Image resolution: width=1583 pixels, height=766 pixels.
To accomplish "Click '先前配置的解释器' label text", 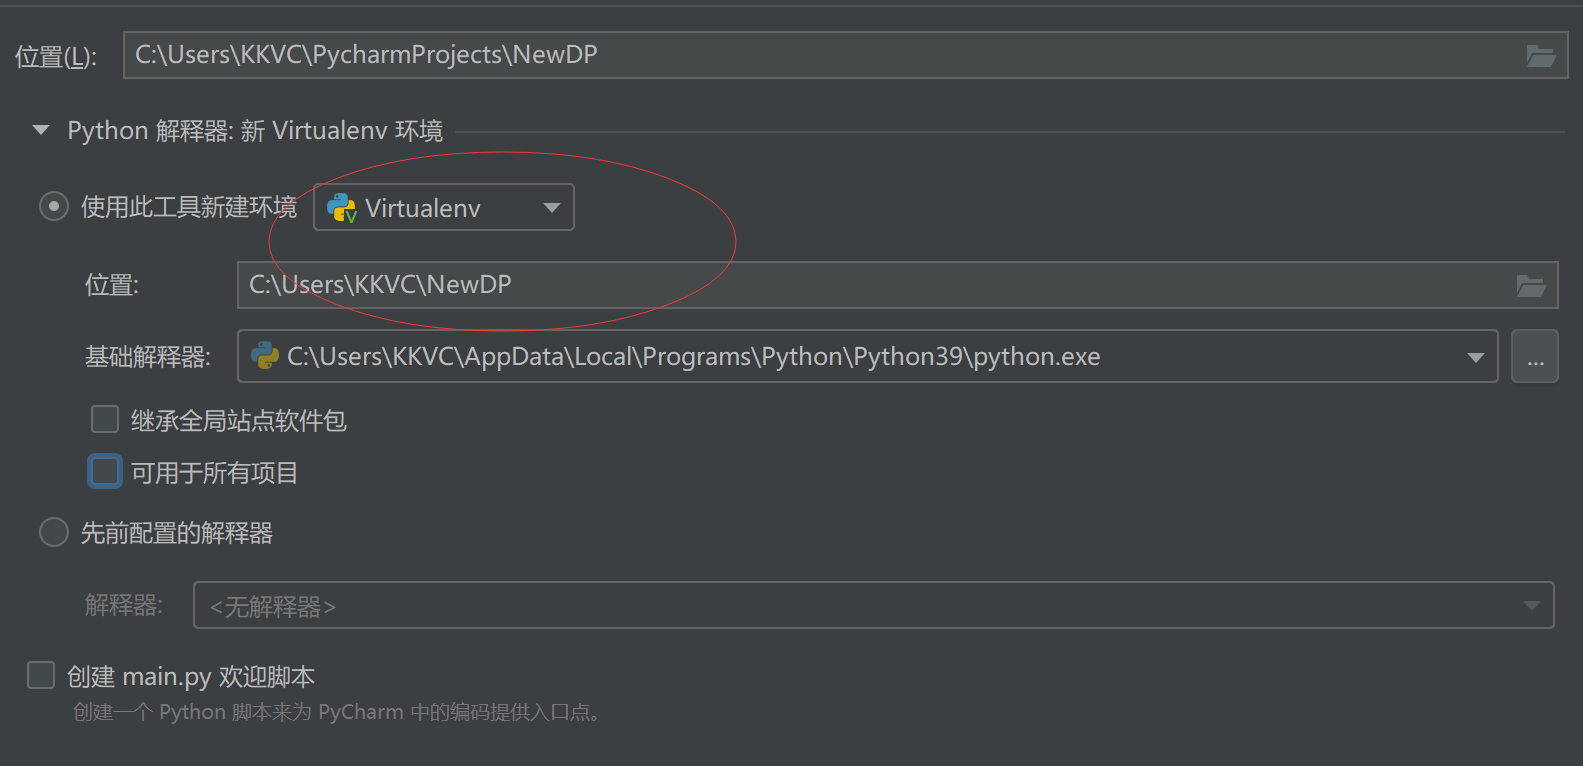I will click(x=177, y=533).
